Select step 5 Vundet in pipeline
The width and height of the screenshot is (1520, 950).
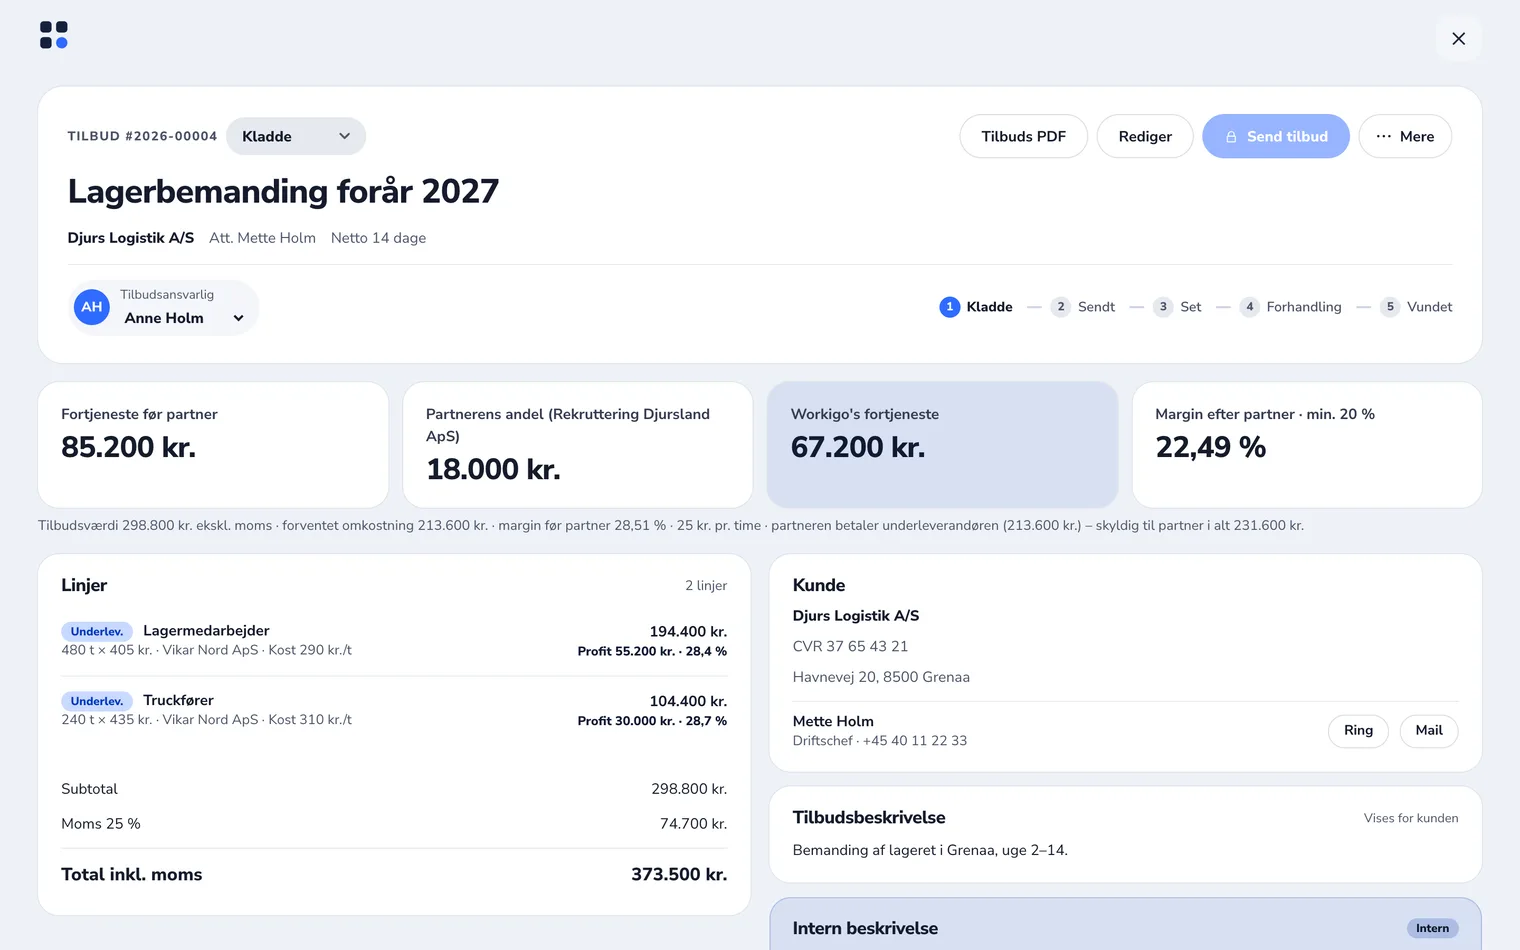1416,307
